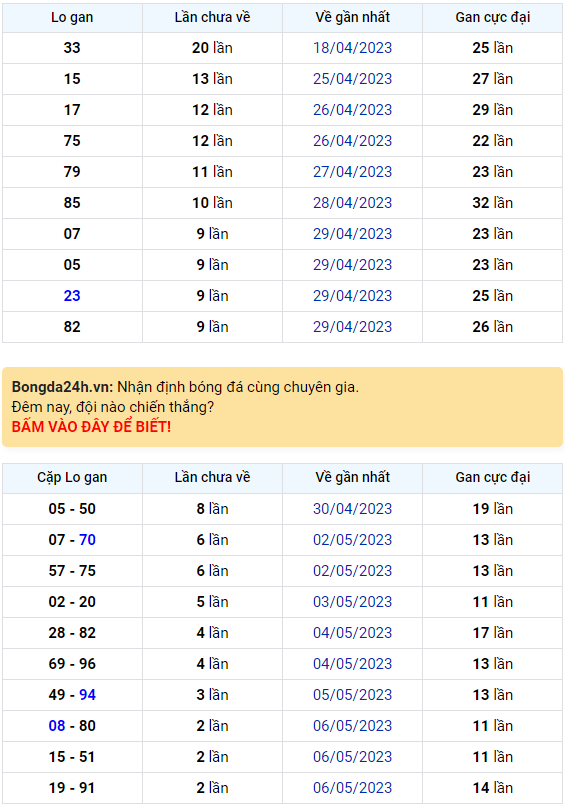The height and width of the screenshot is (808, 565).
Task: Click the blue number 70 link
Action: pyautogui.click(x=87, y=540)
